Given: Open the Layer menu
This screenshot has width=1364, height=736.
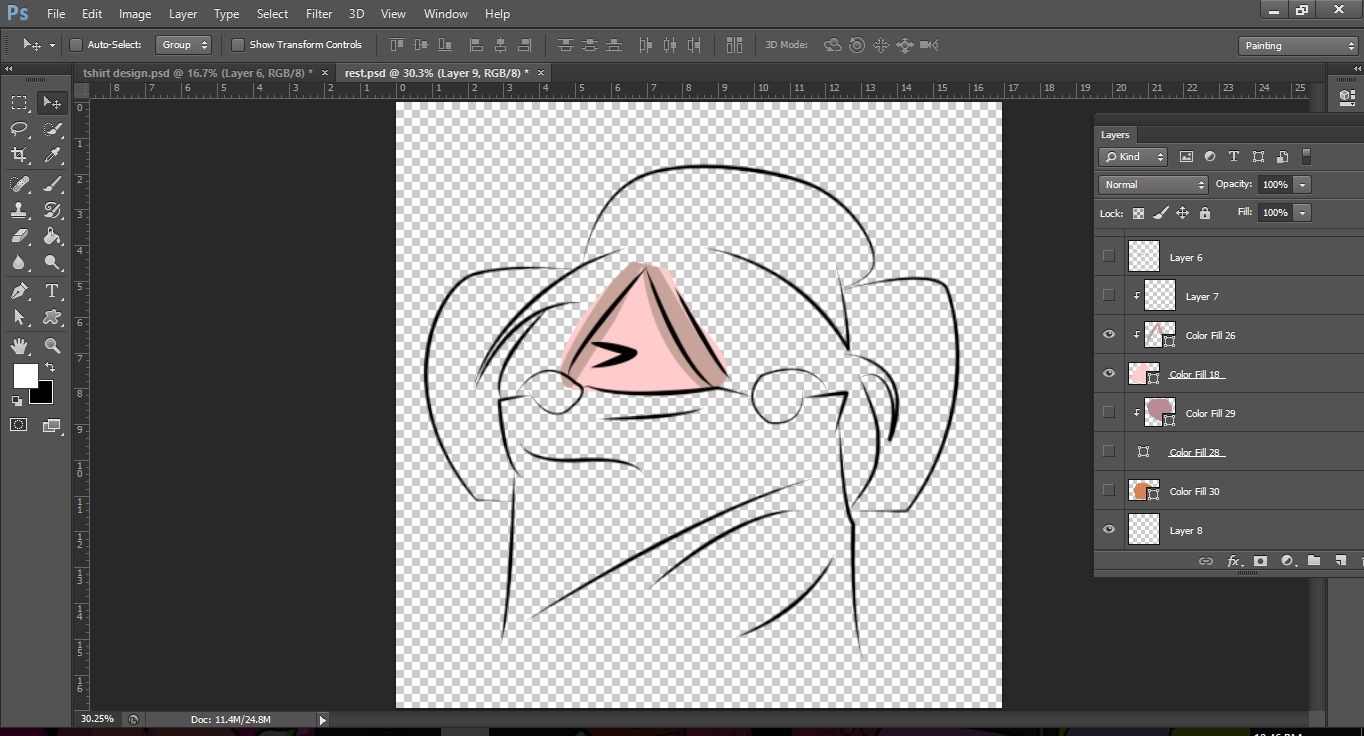Looking at the screenshot, I should click(x=183, y=14).
